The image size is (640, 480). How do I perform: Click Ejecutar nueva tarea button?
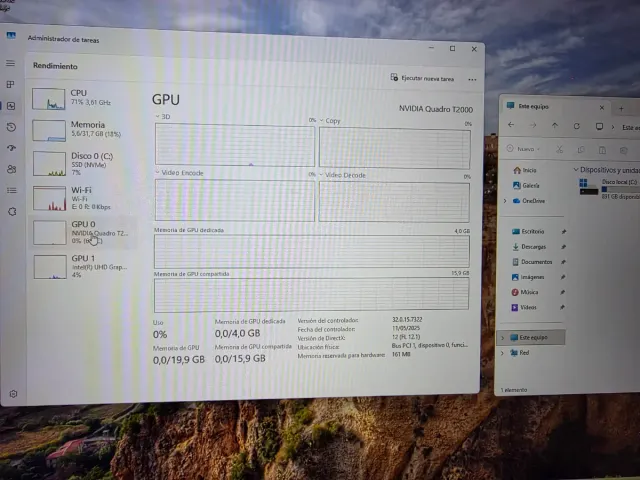coord(421,78)
